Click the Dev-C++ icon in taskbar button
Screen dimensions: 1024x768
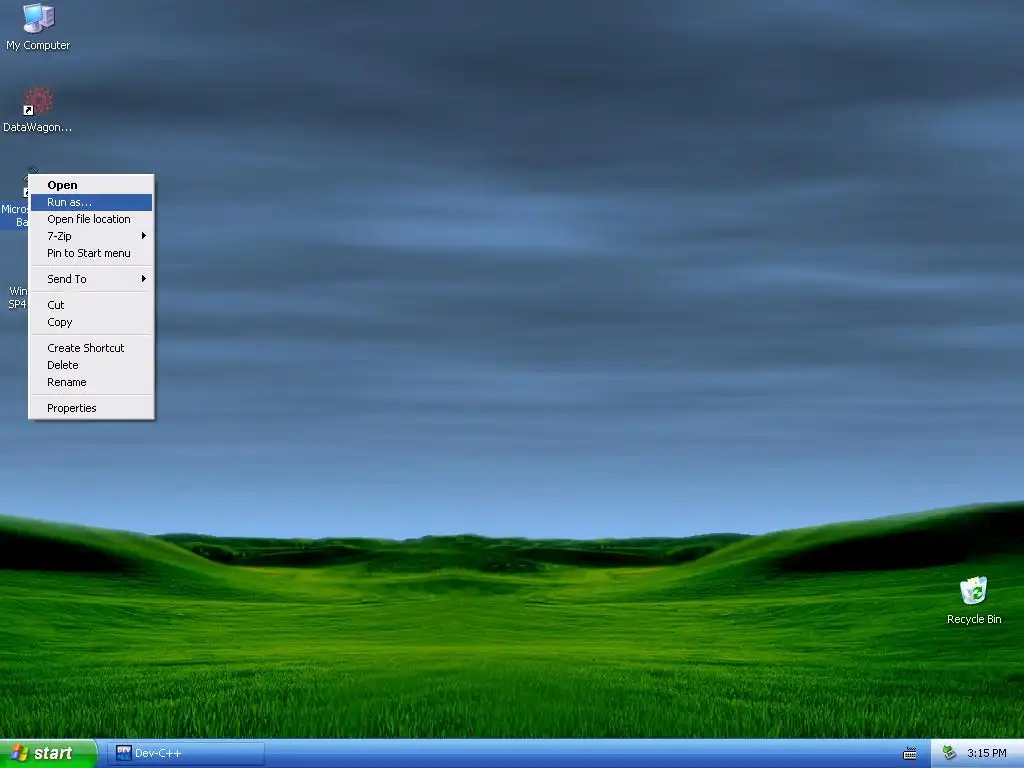click(123, 753)
